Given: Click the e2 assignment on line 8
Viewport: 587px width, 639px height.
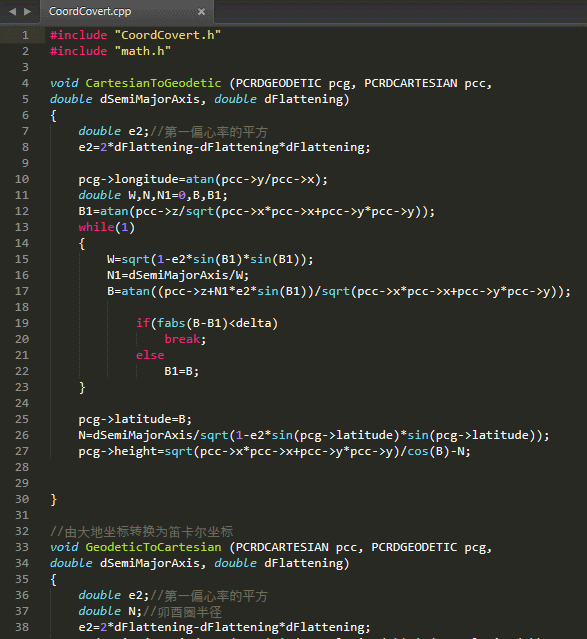Looking at the screenshot, I should point(224,147).
